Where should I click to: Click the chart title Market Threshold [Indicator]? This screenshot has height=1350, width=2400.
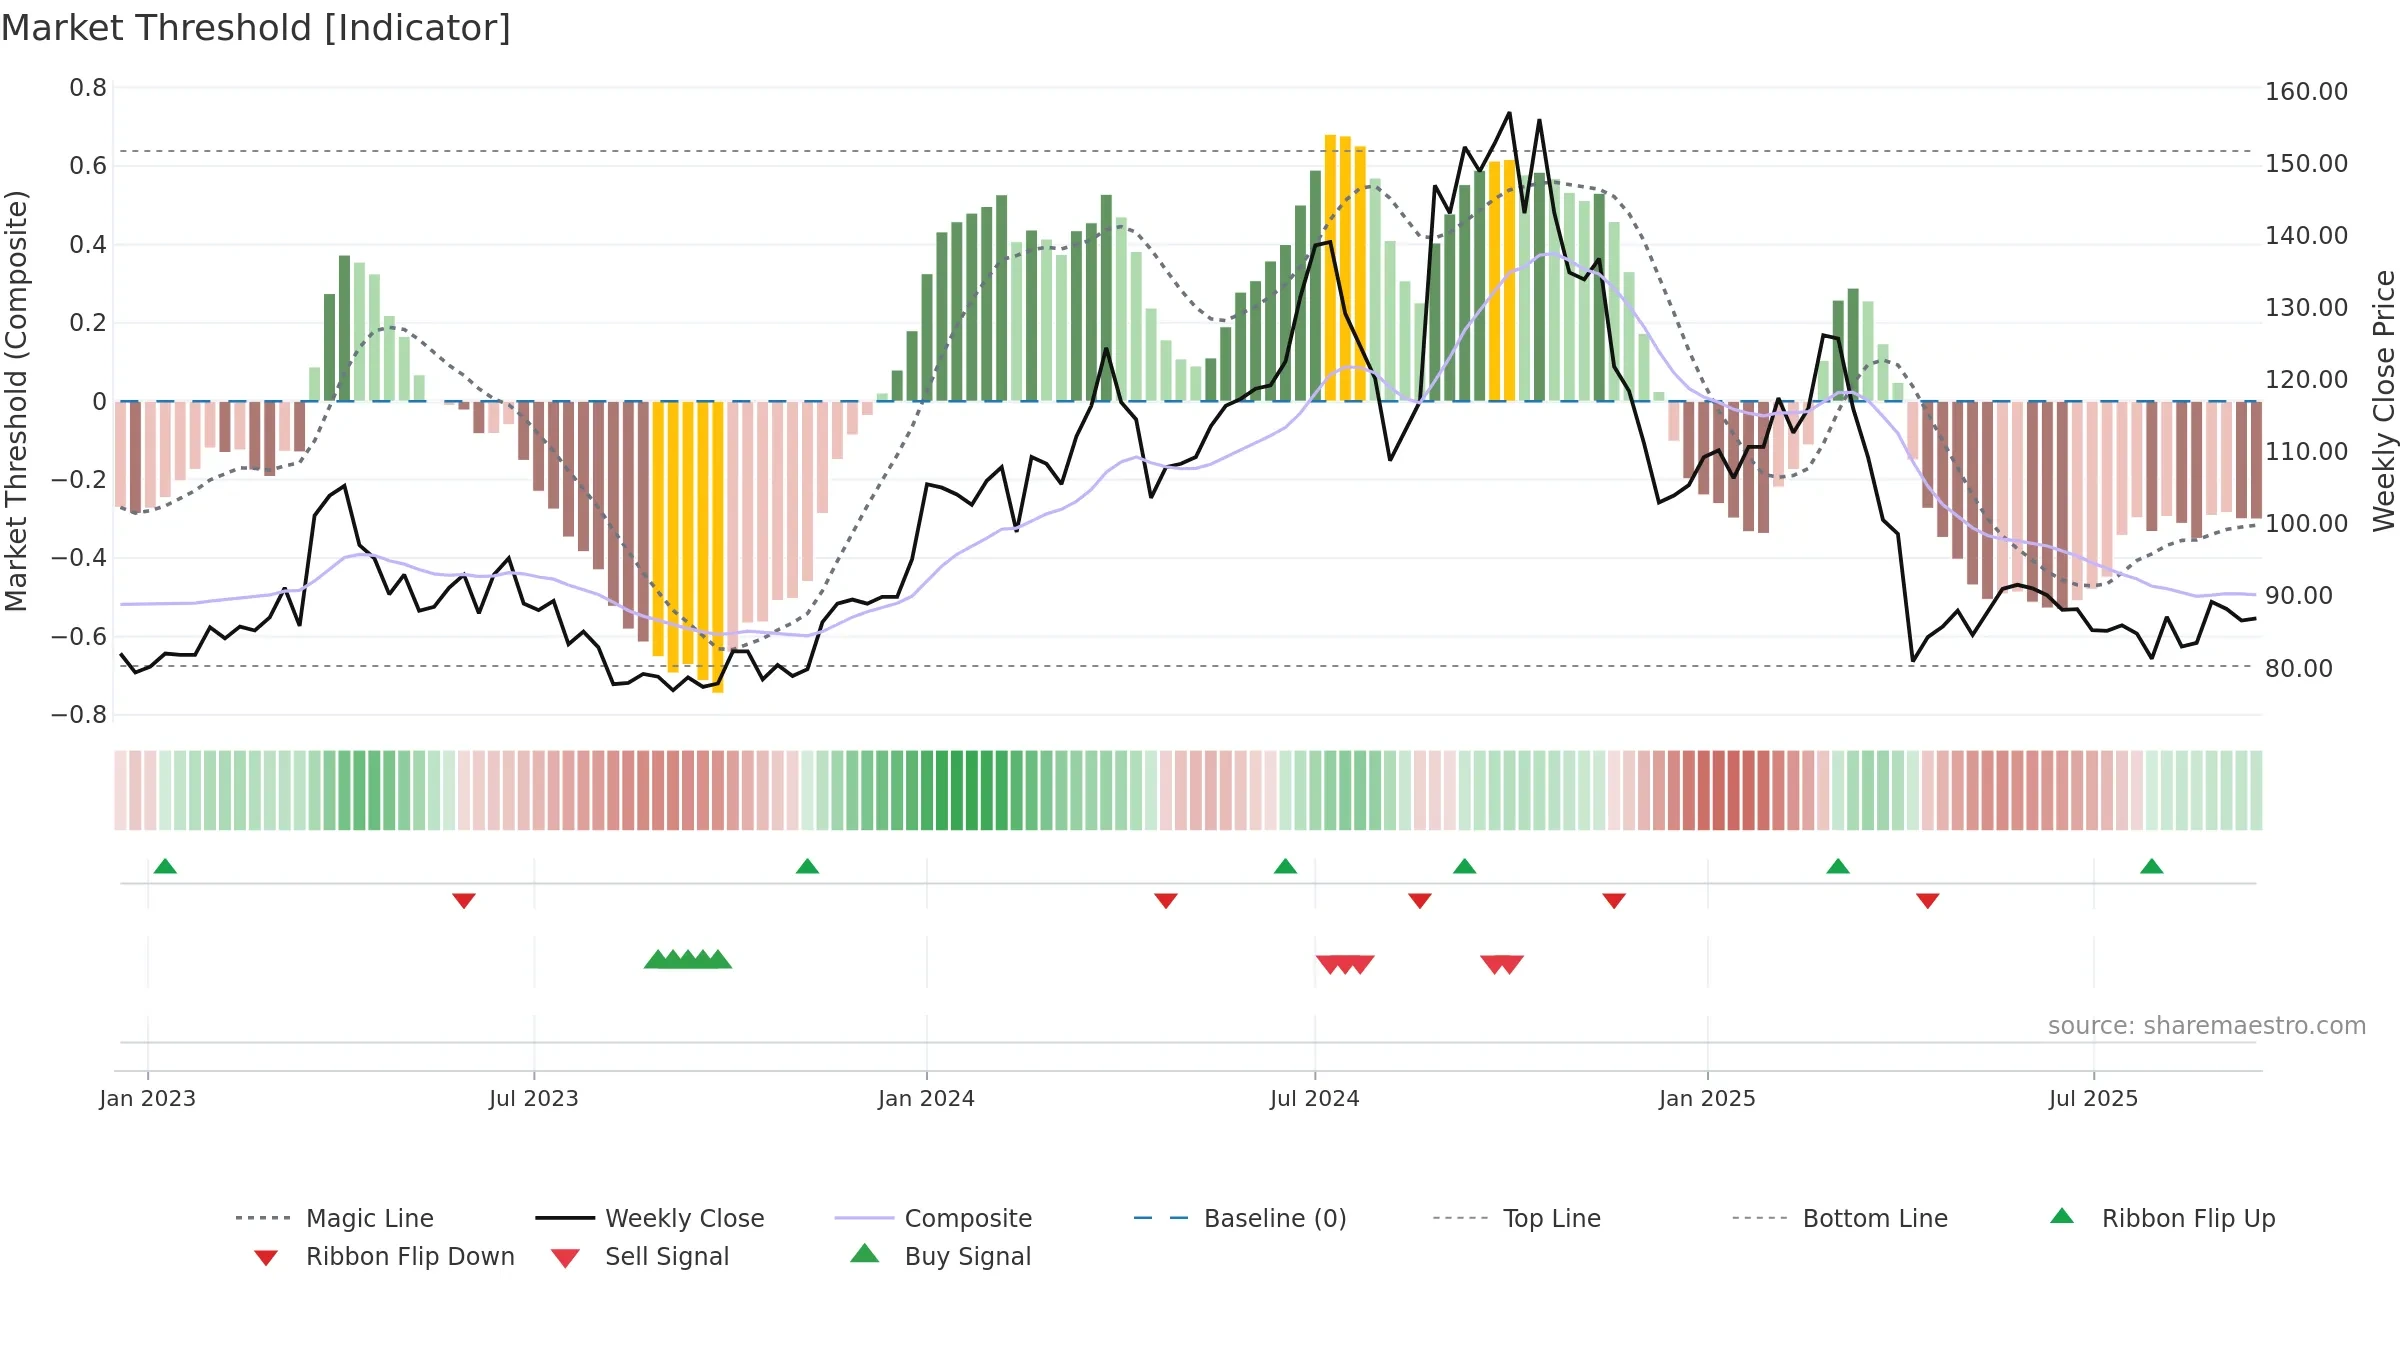coord(256,28)
